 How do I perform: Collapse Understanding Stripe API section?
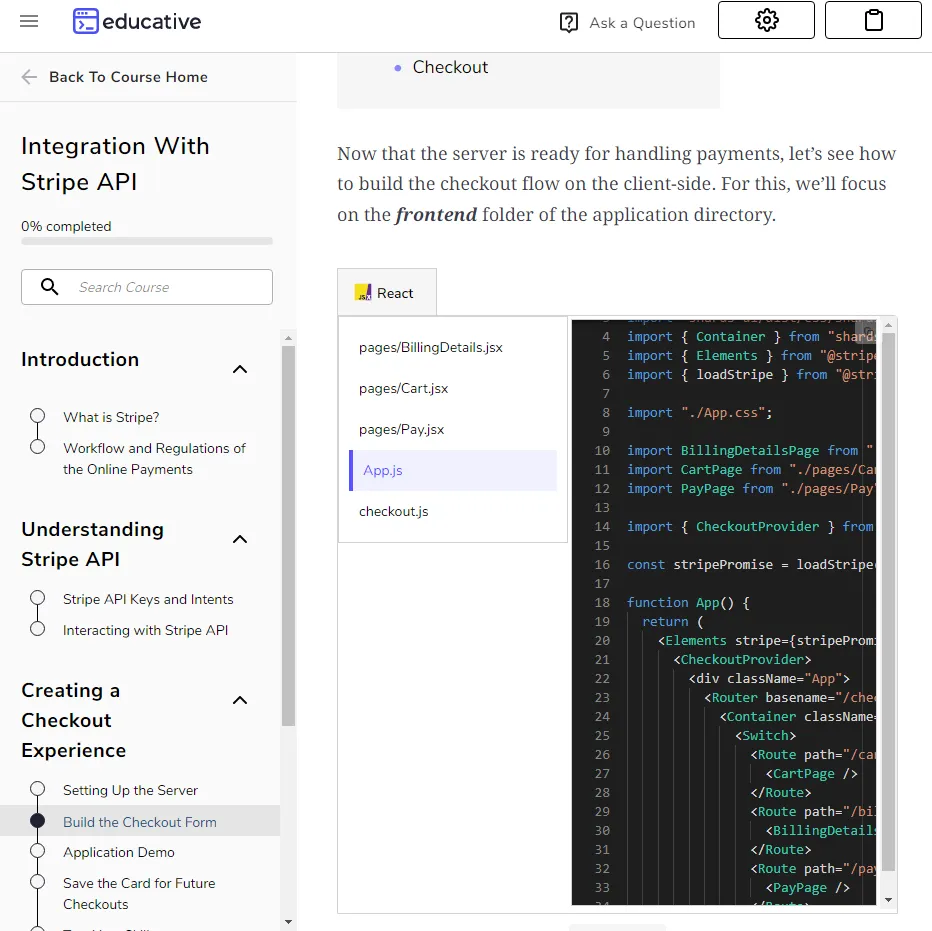pos(240,539)
